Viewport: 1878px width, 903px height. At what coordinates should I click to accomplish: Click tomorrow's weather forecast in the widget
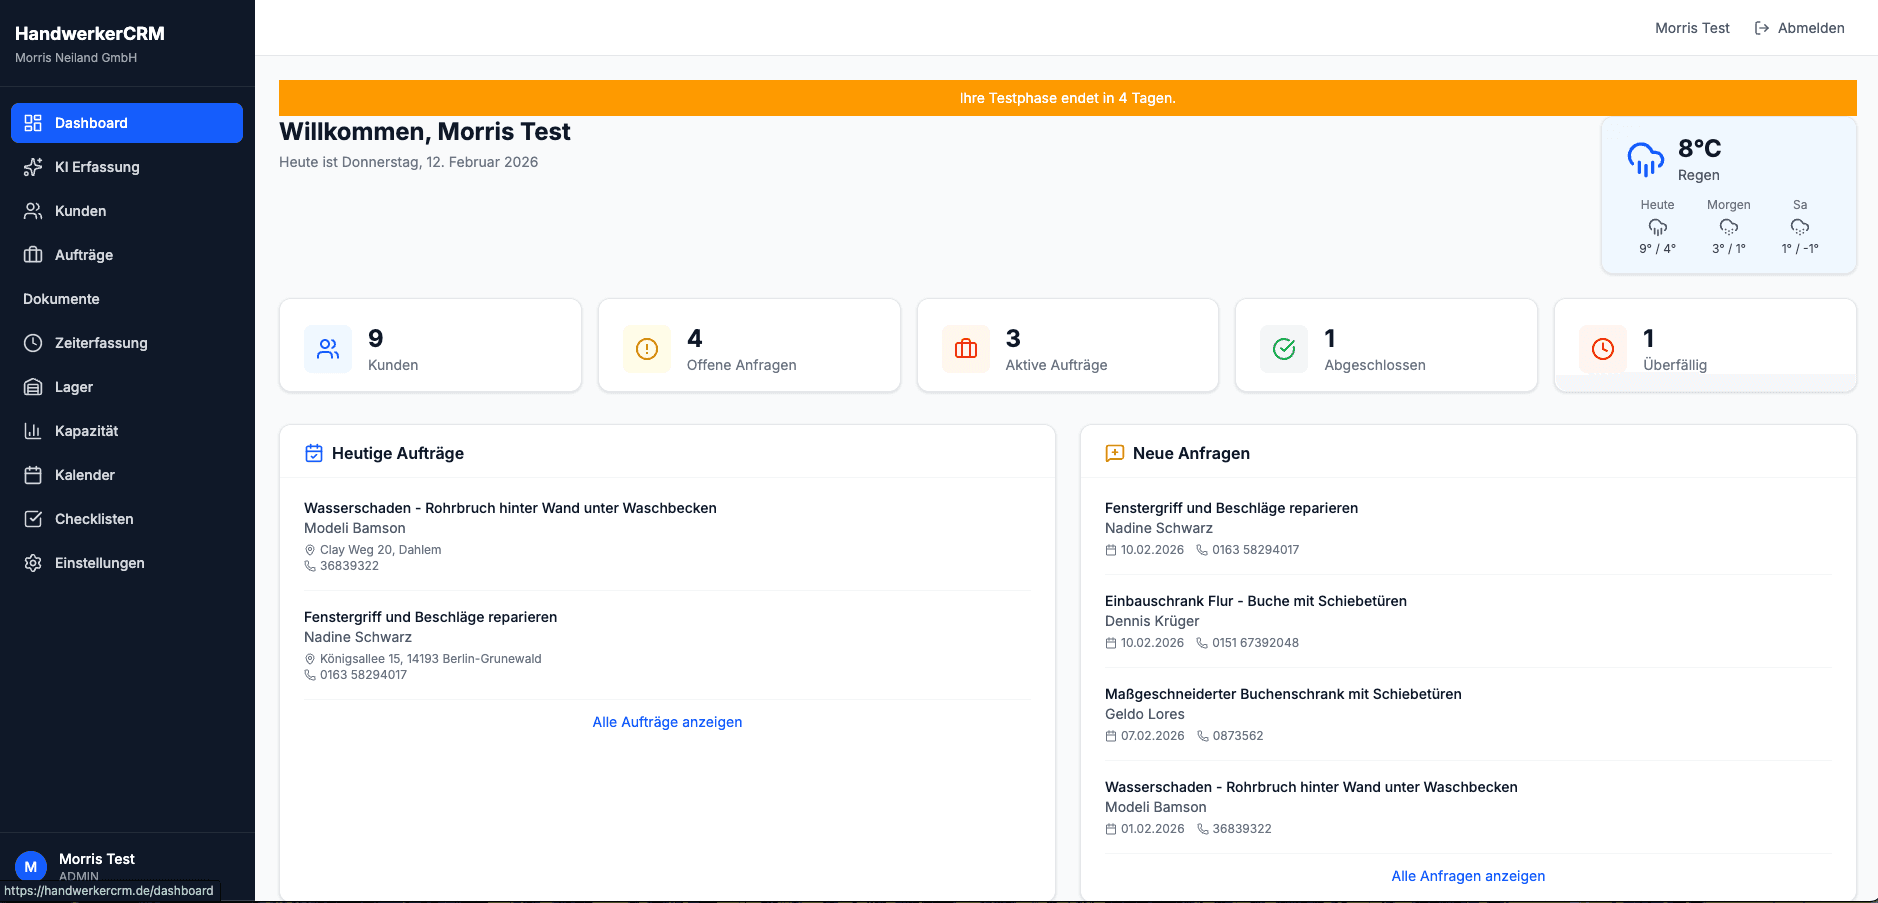1729,226
